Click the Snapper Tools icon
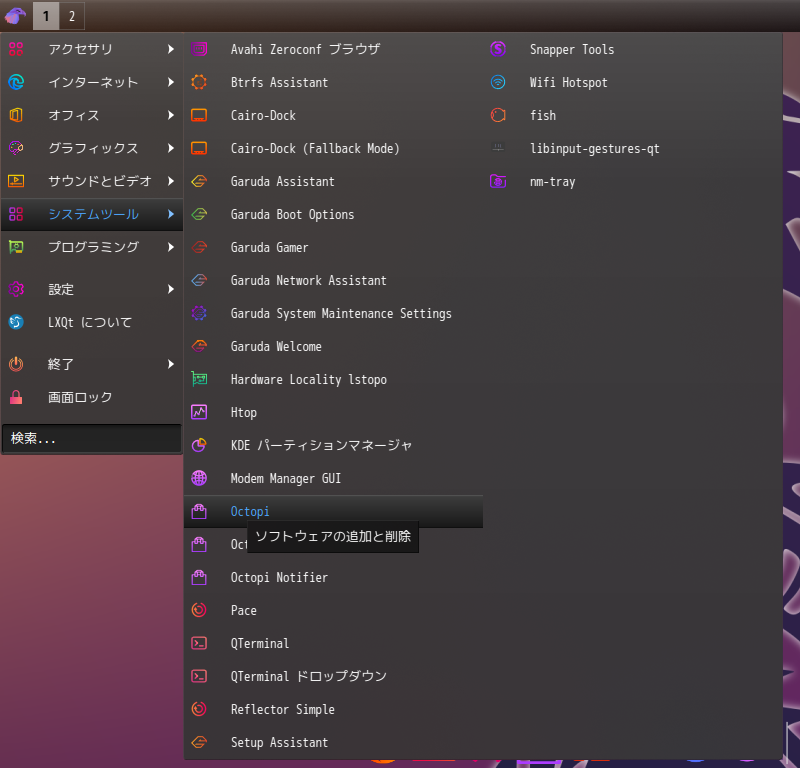 click(x=498, y=49)
